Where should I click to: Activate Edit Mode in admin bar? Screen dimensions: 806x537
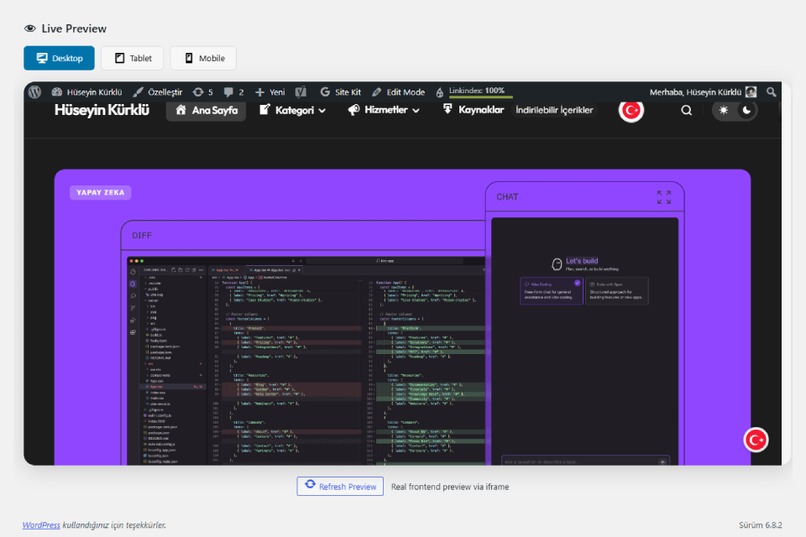(x=398, y=92)
